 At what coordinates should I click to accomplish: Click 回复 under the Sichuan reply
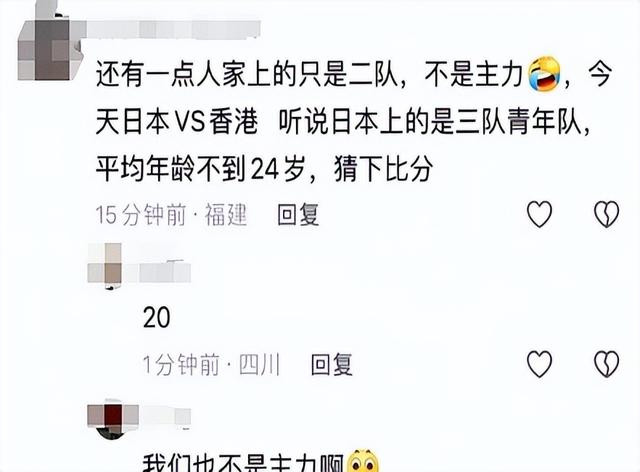pyautogui.click(x=331, y=364)
